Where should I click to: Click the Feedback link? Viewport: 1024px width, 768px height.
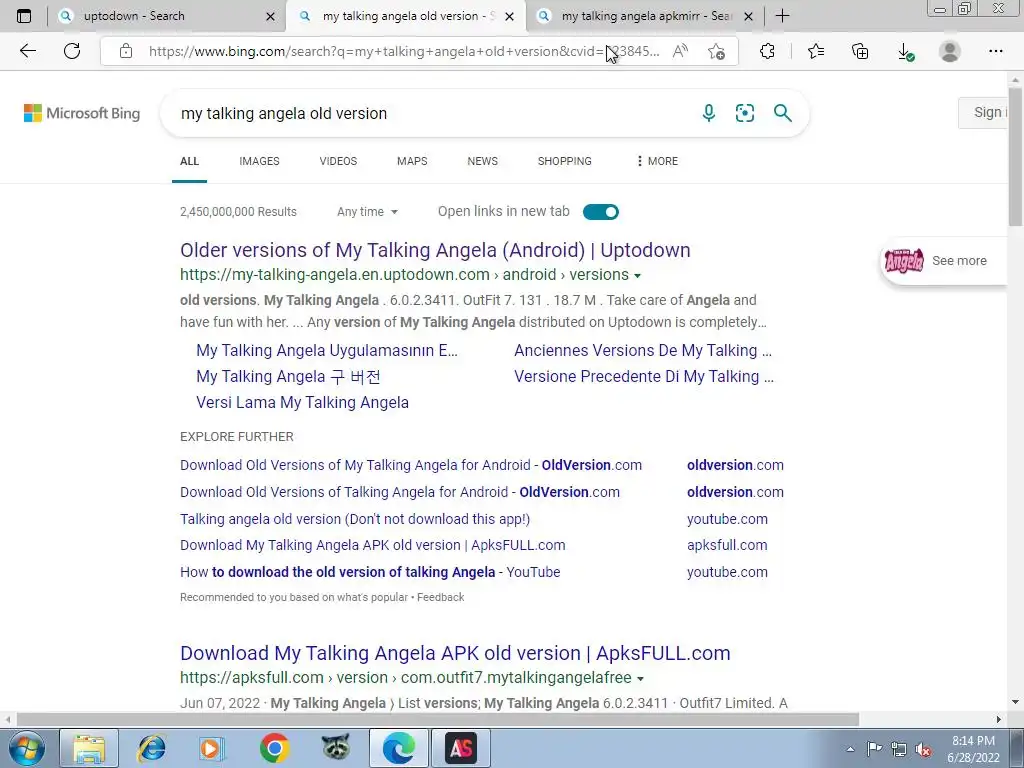pyautogui.click(x=441, y=598)
